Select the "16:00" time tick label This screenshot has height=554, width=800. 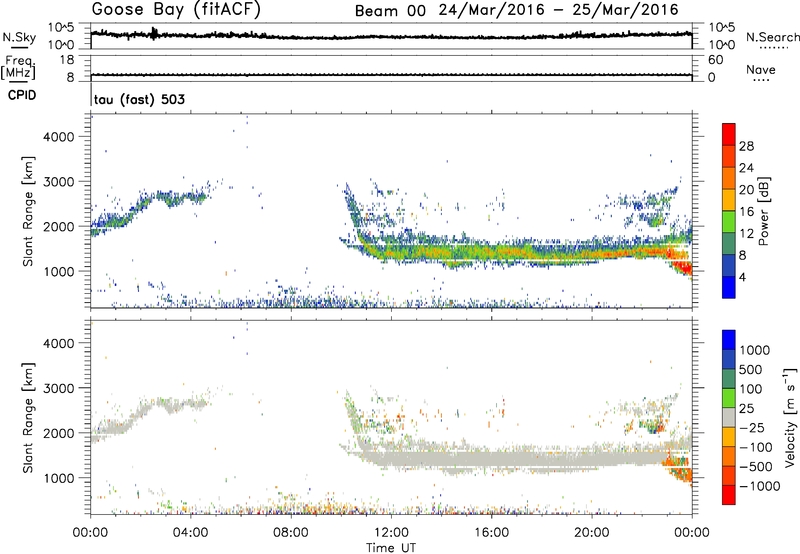point(491,533)
